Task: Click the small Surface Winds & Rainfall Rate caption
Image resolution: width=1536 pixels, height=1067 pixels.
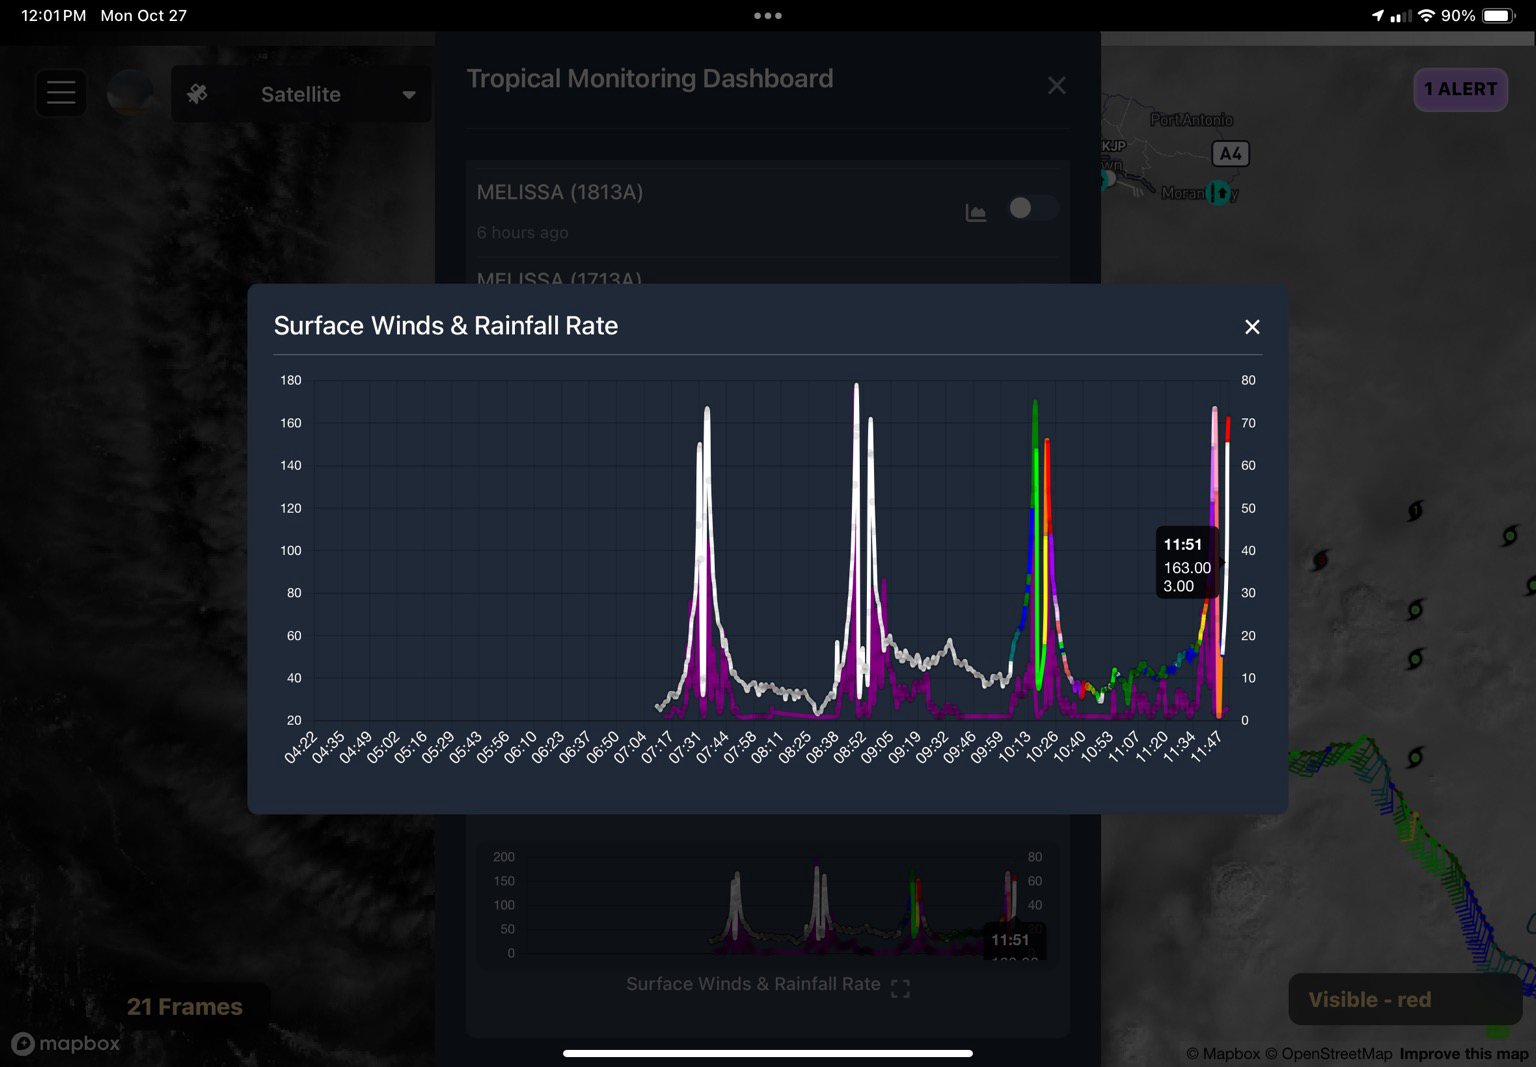Action: 753,984
